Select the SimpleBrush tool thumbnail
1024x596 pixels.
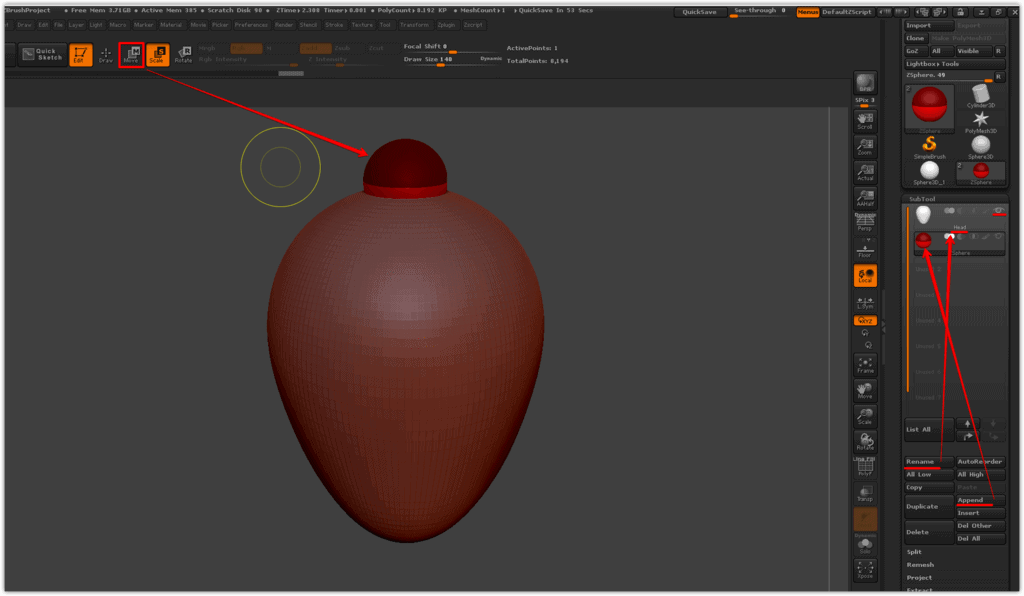click(x=929, y=145)
